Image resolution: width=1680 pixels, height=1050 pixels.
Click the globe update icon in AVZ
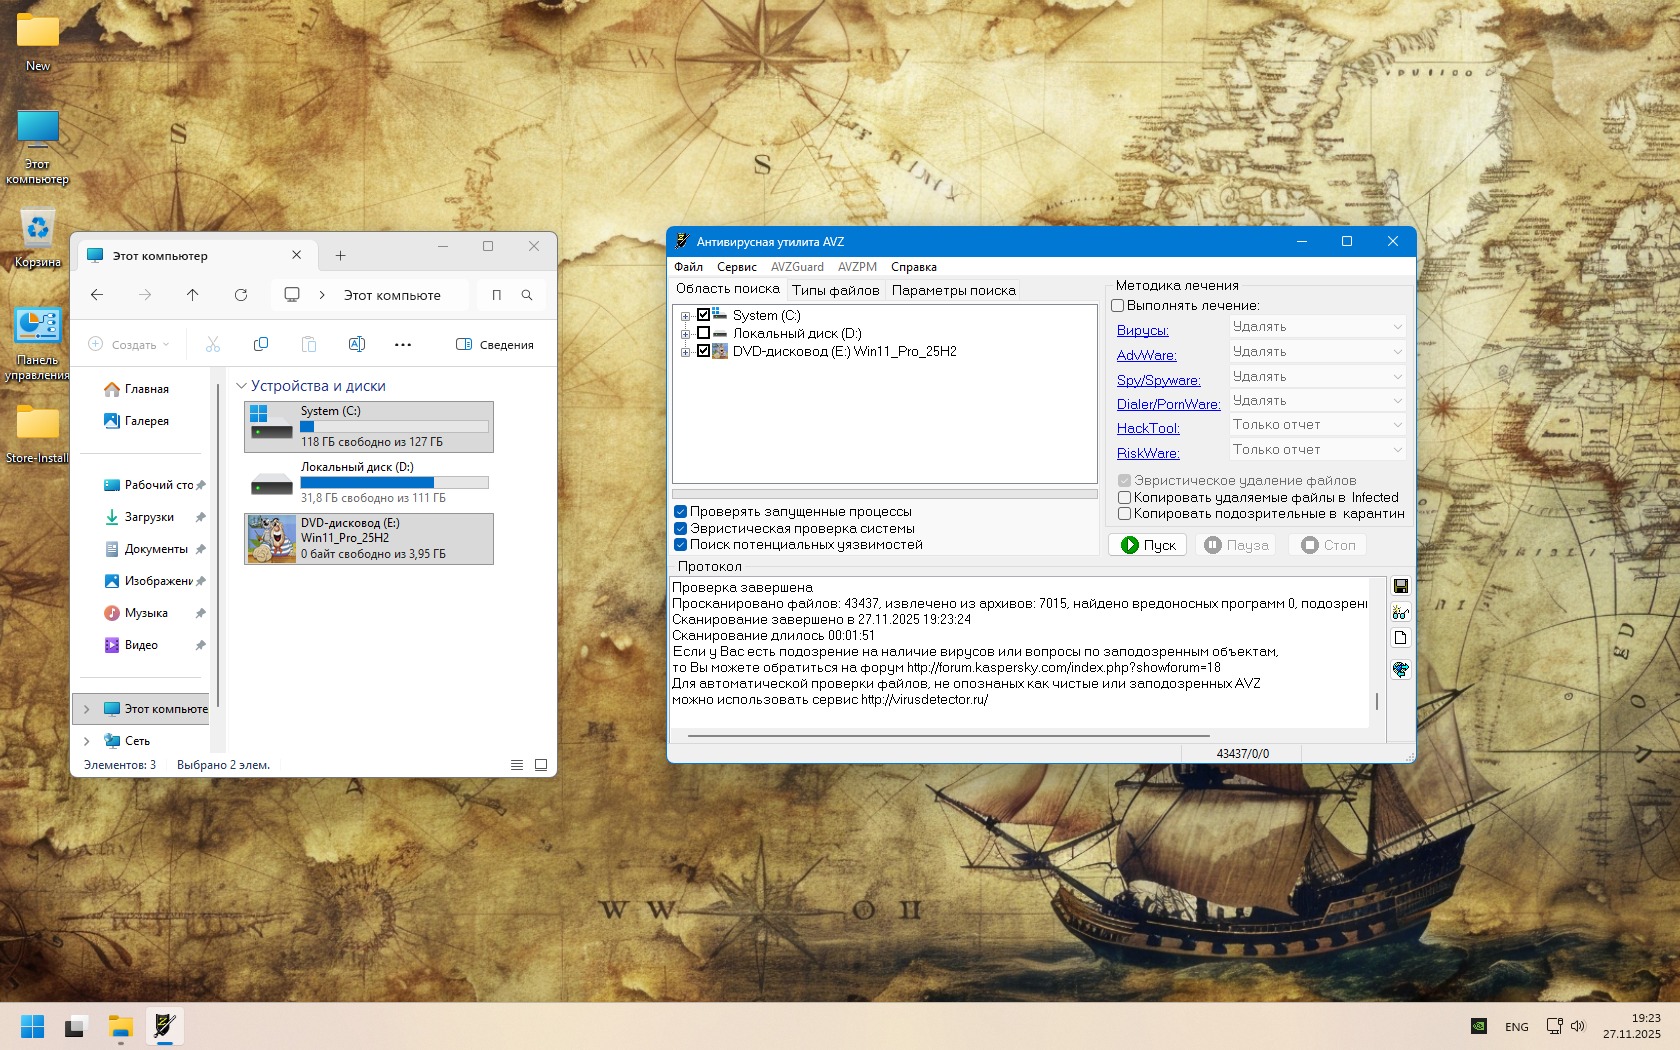pos(1400,669)
